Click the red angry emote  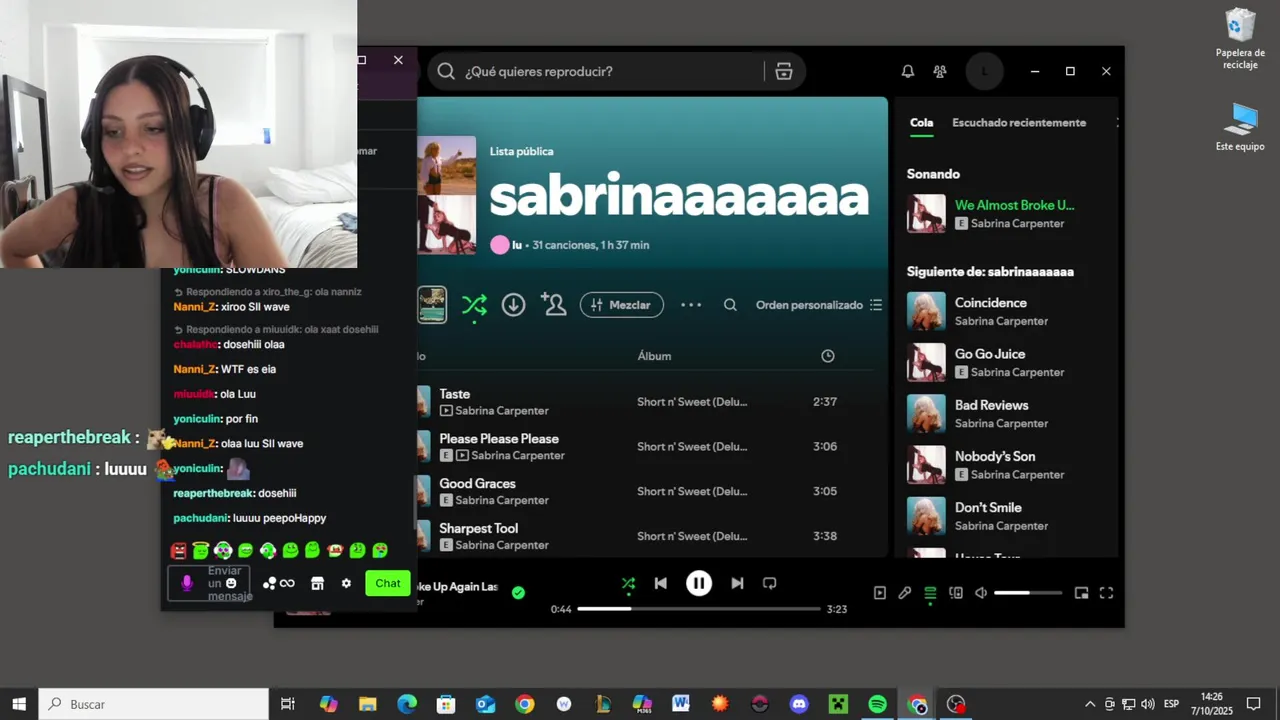(178, 550)
